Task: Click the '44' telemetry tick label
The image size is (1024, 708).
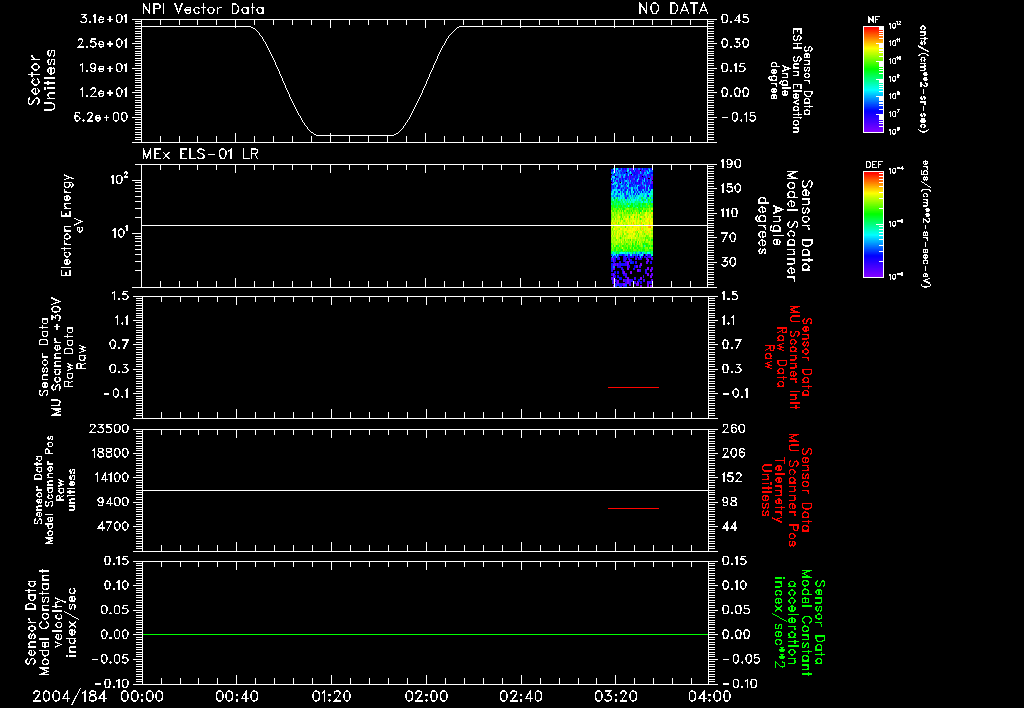Action: click(x=729, y=526)
